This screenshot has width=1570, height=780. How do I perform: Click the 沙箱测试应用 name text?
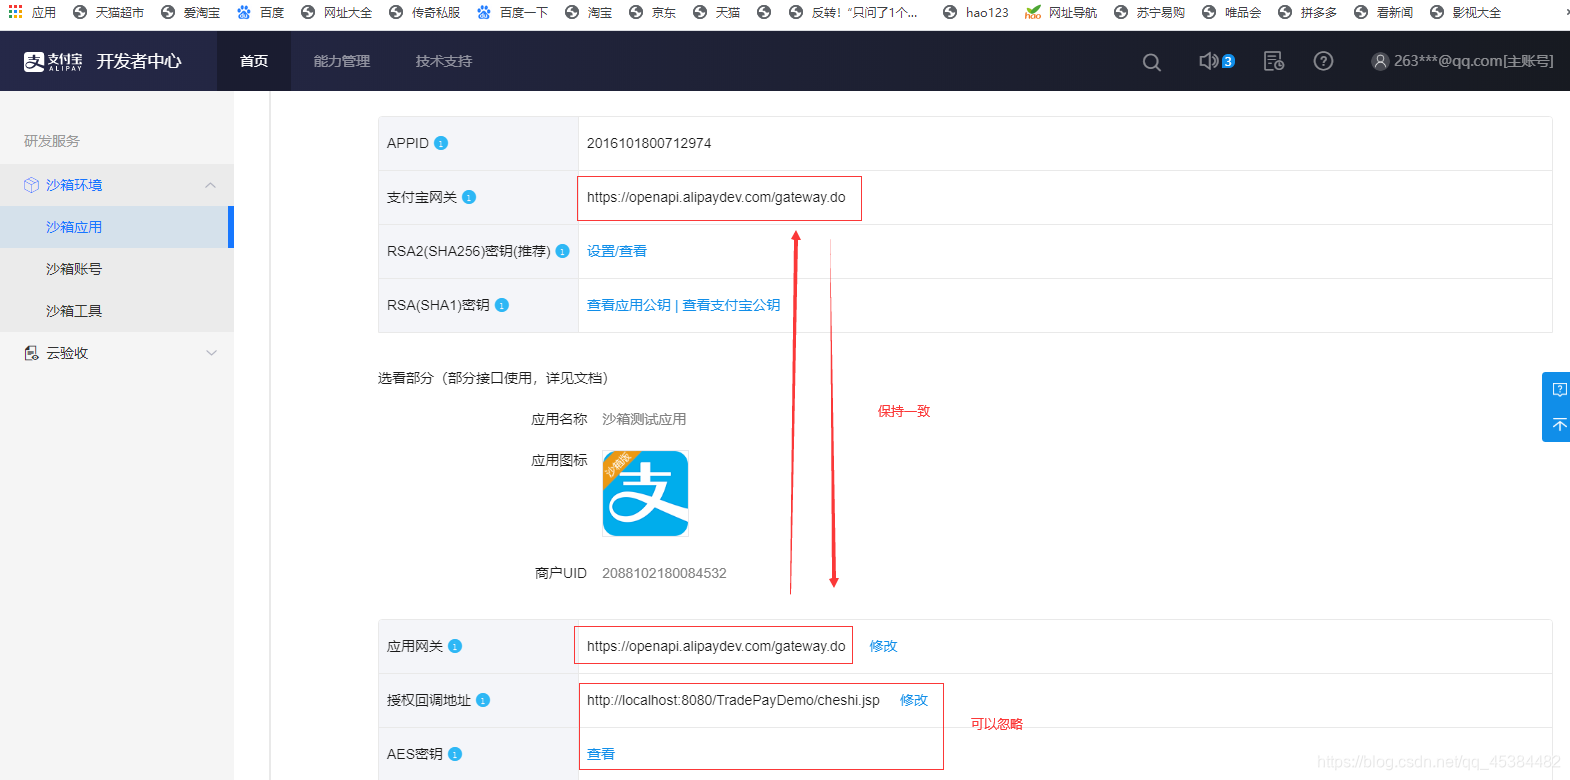click(644, 419)
